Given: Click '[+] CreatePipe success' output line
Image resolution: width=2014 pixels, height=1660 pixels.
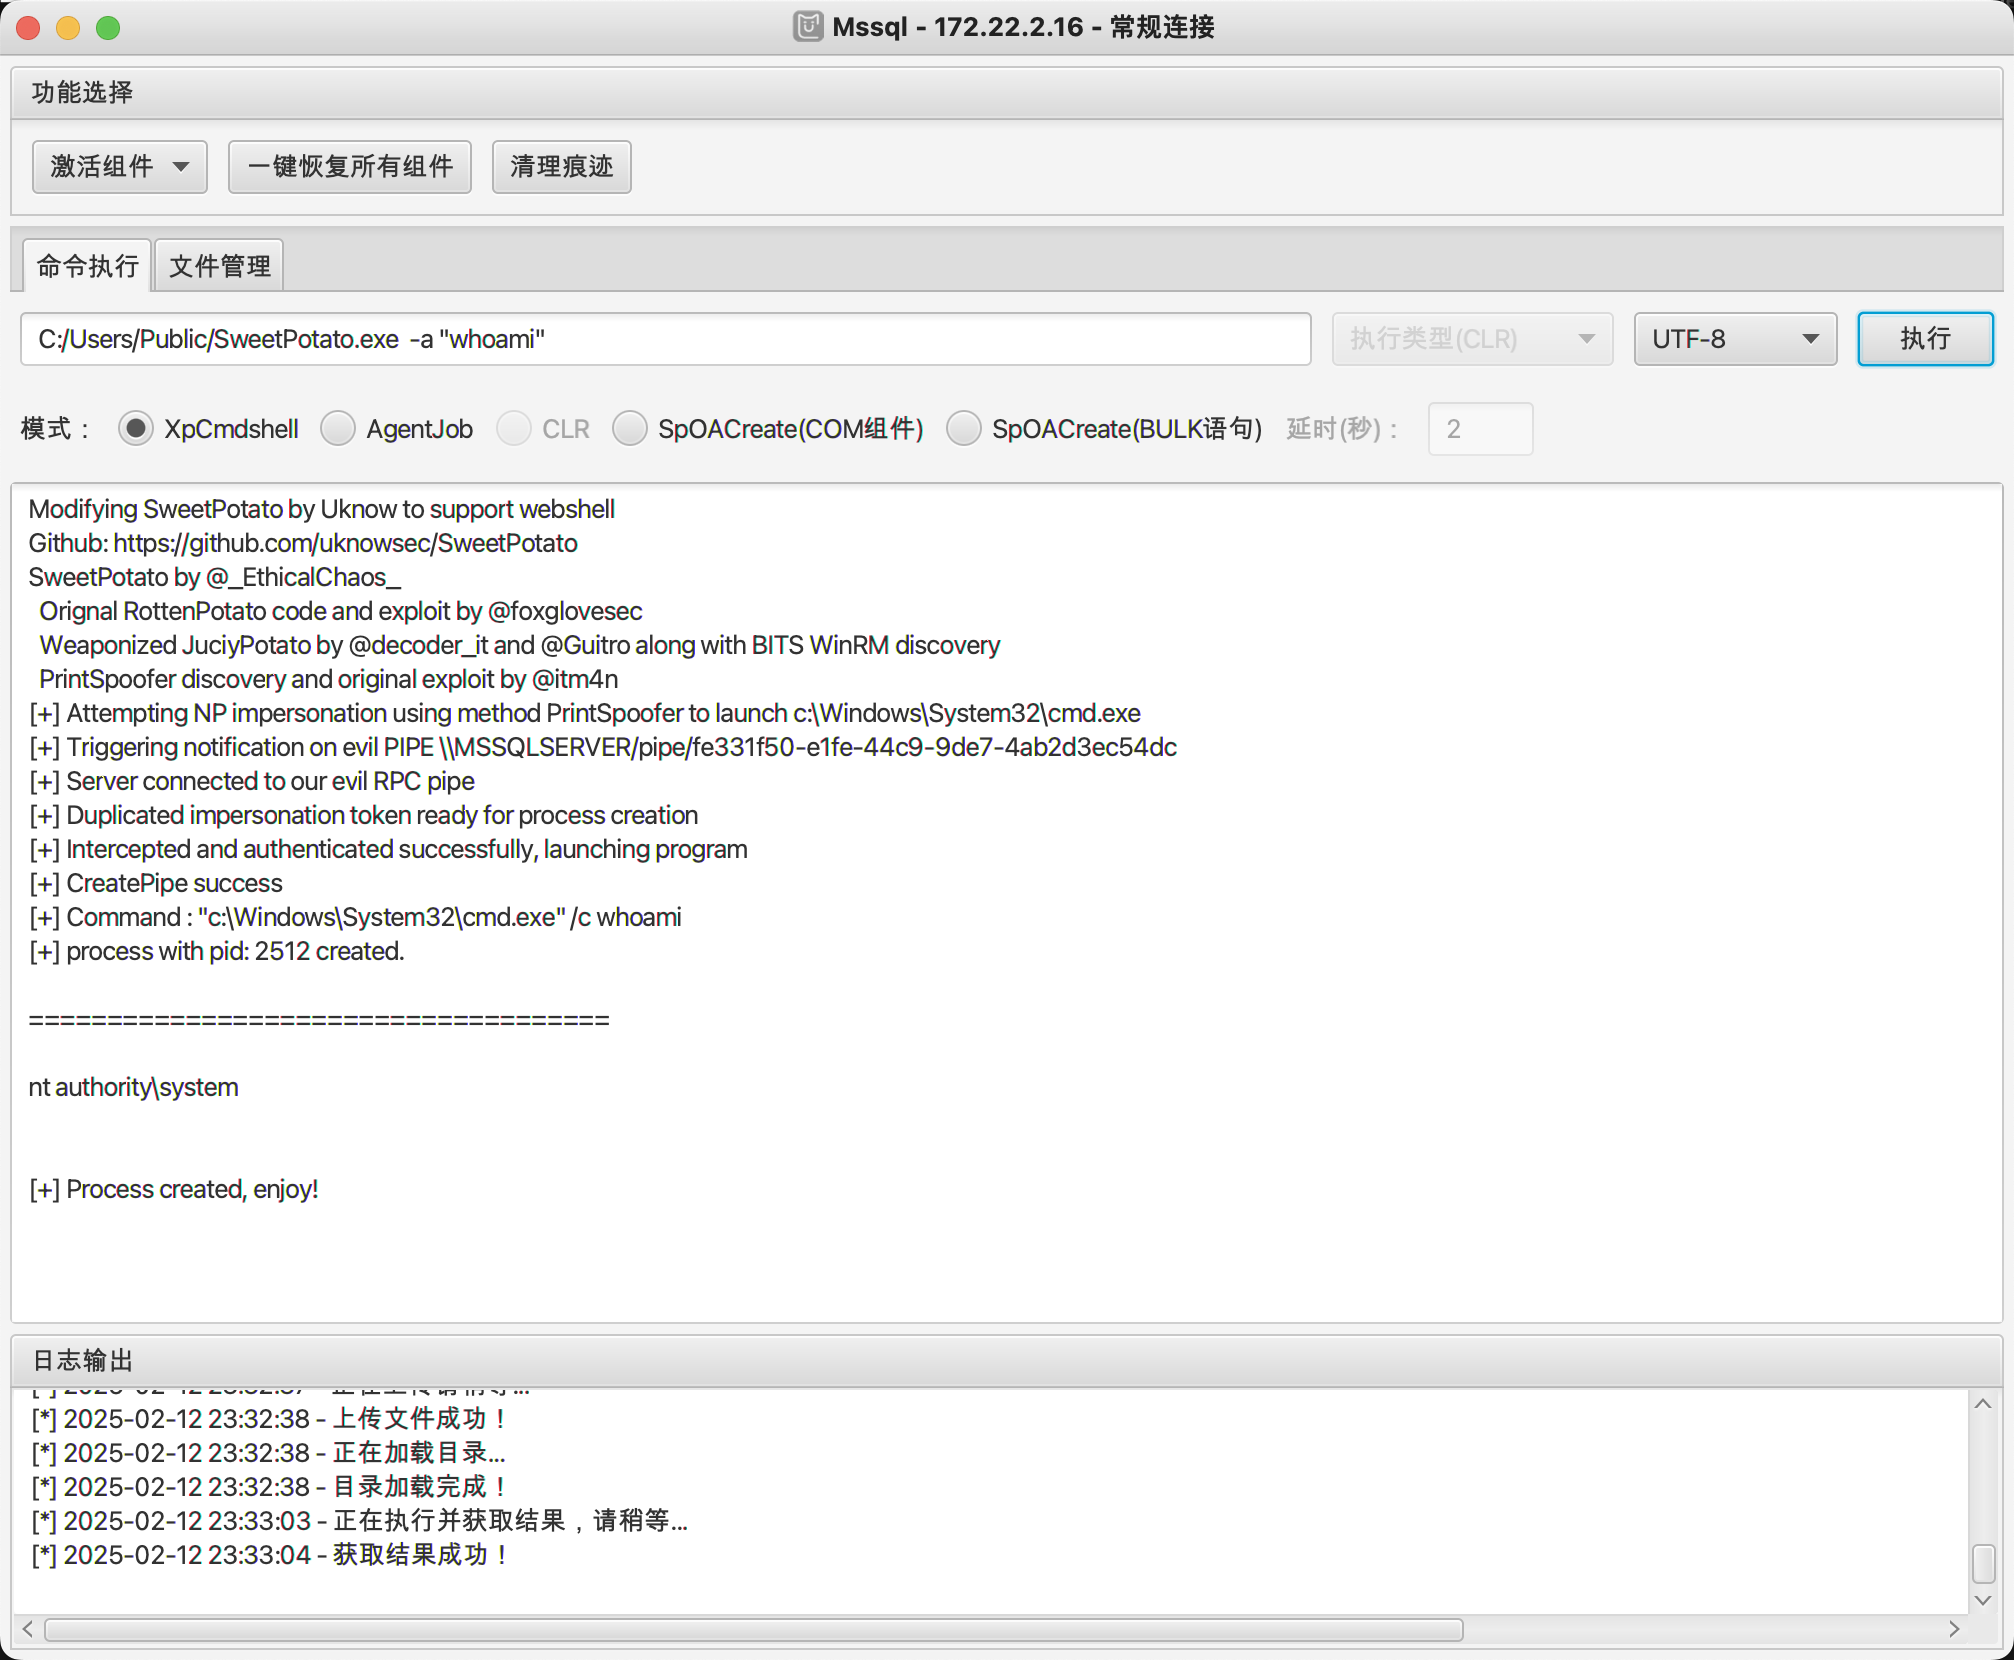Looking at the screenshot, I should coord(155,883).
